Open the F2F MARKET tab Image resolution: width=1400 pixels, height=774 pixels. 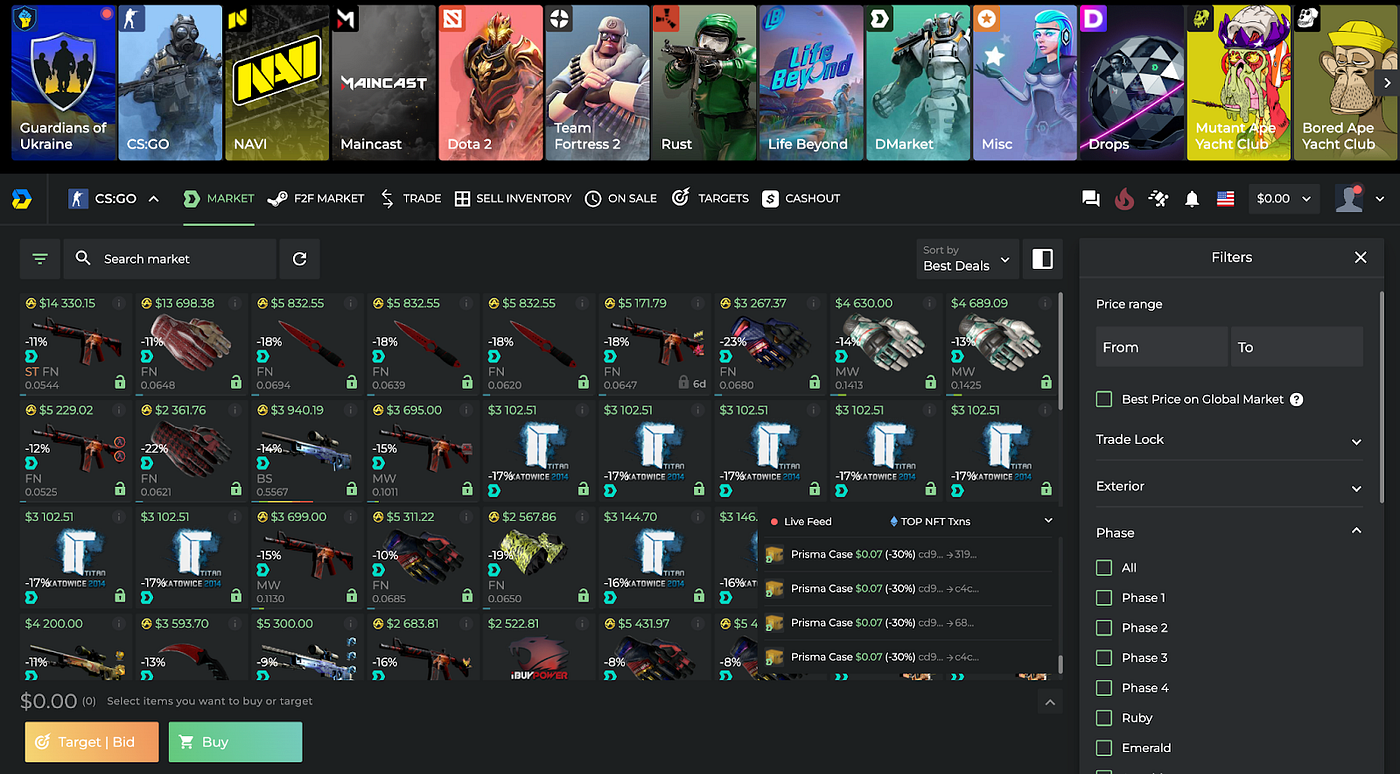pyautogui.click(x=316, y=199)
